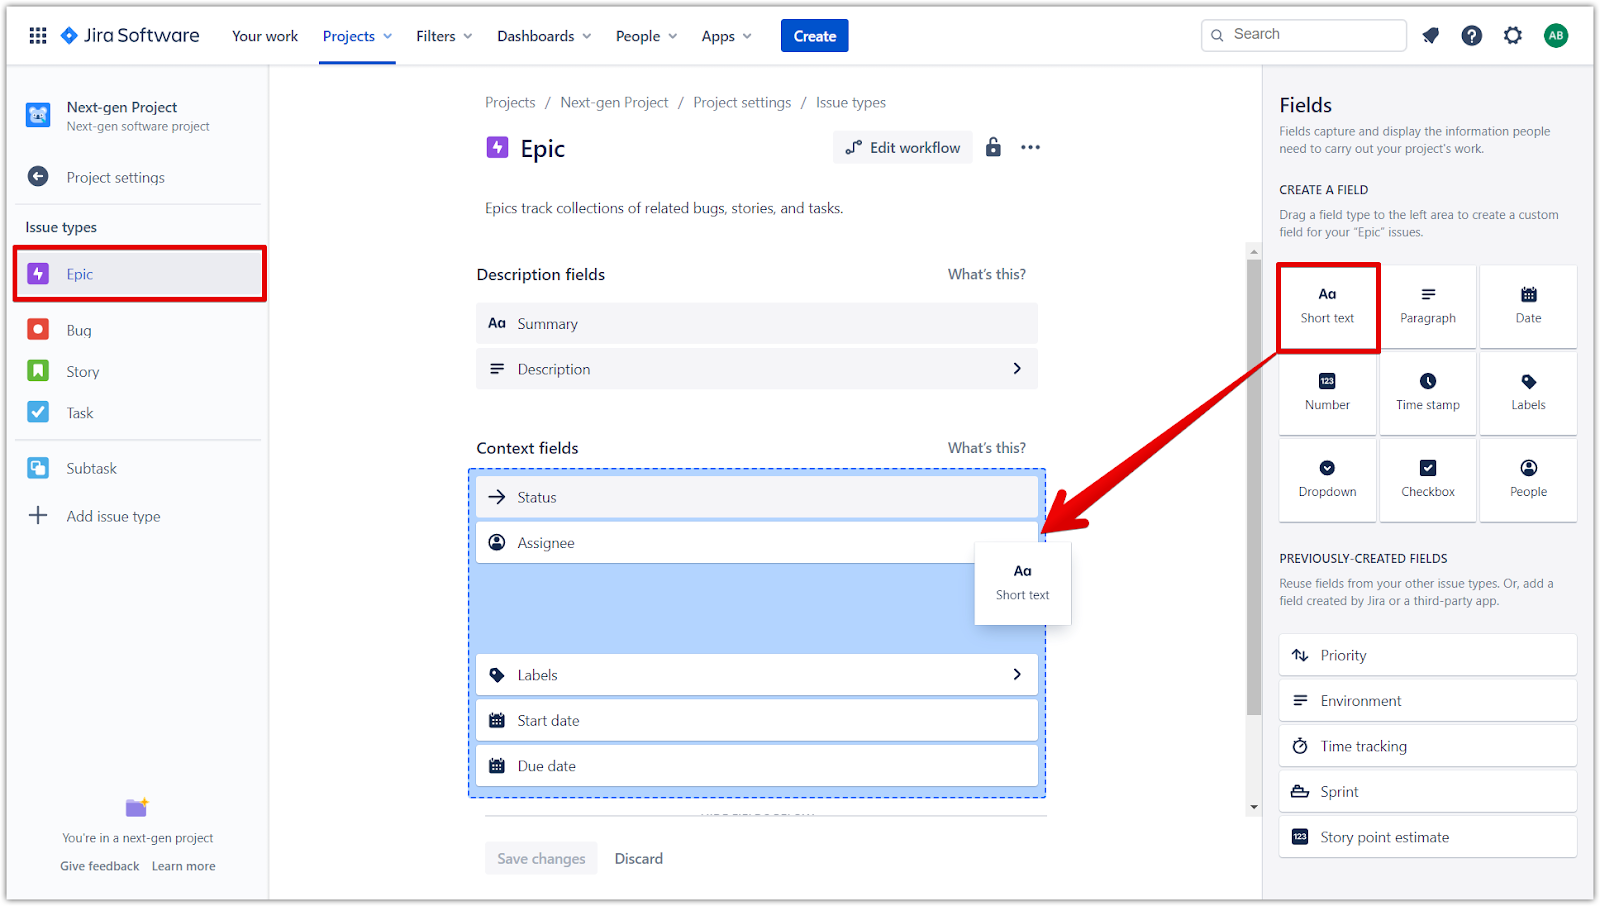Screen dimensions: 1600x906
Task: Select the Checkbox field type tile
Action: [x=1428, y=480]
